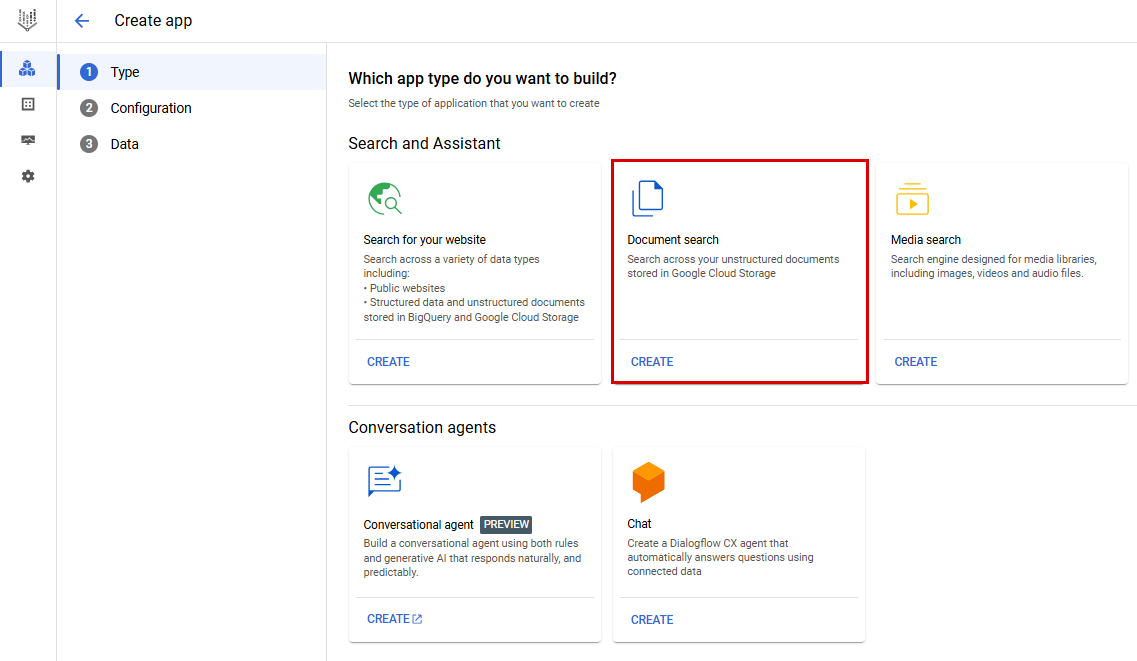The width and height of the screenshot is (1137, 661).
Task: Click CREATE under Search for your website
Action: (388, 361)
